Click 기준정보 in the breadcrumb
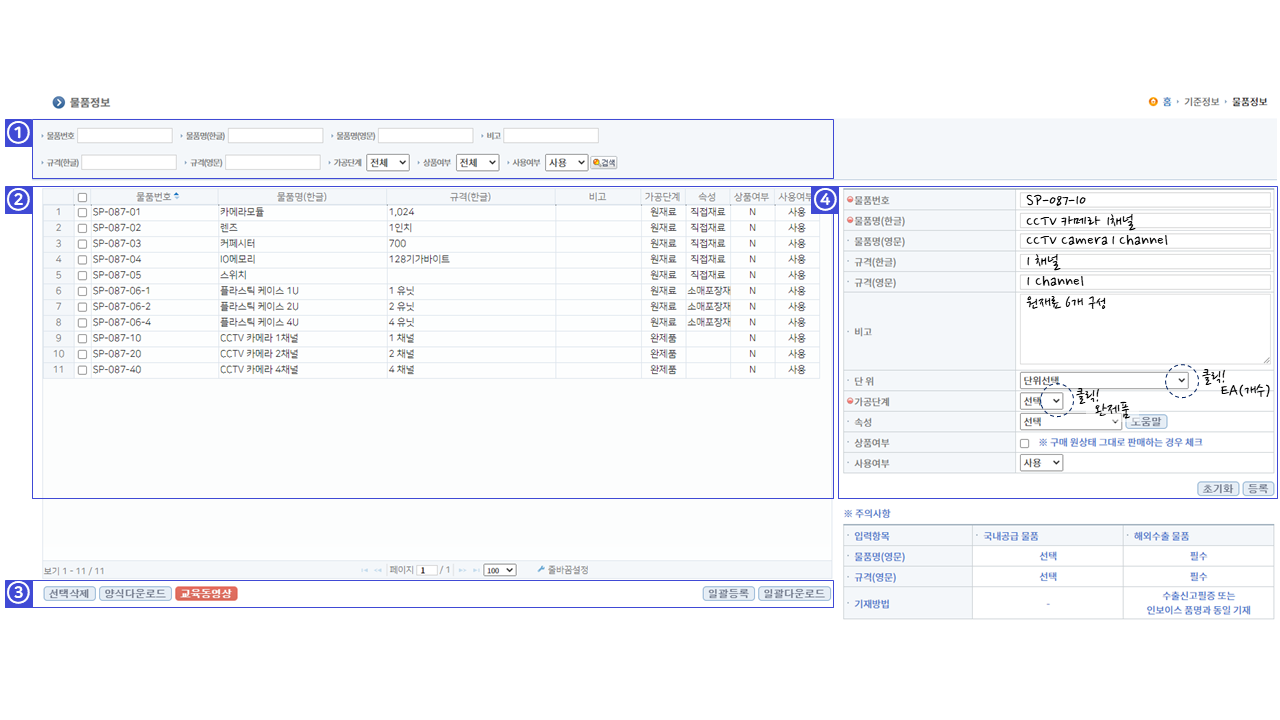Image resolution: width=1280 pixels, height=720 pixels. point(1202,102)
